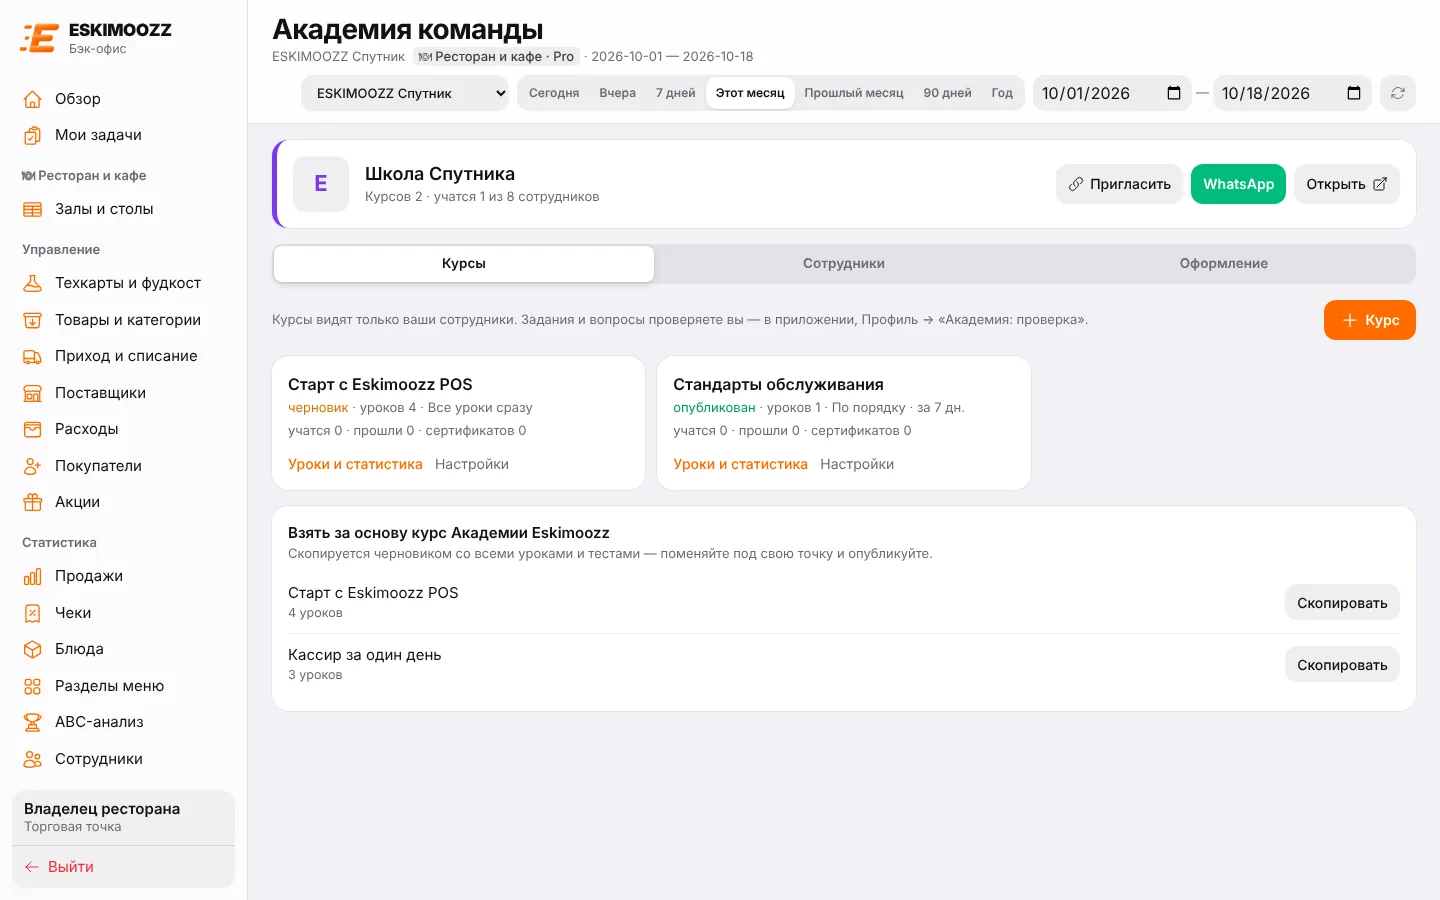Image resolution: width=1440 pixels, height=900 pixels.
Task: Switch to the Оформление tab
Action: pos(1224,264)
